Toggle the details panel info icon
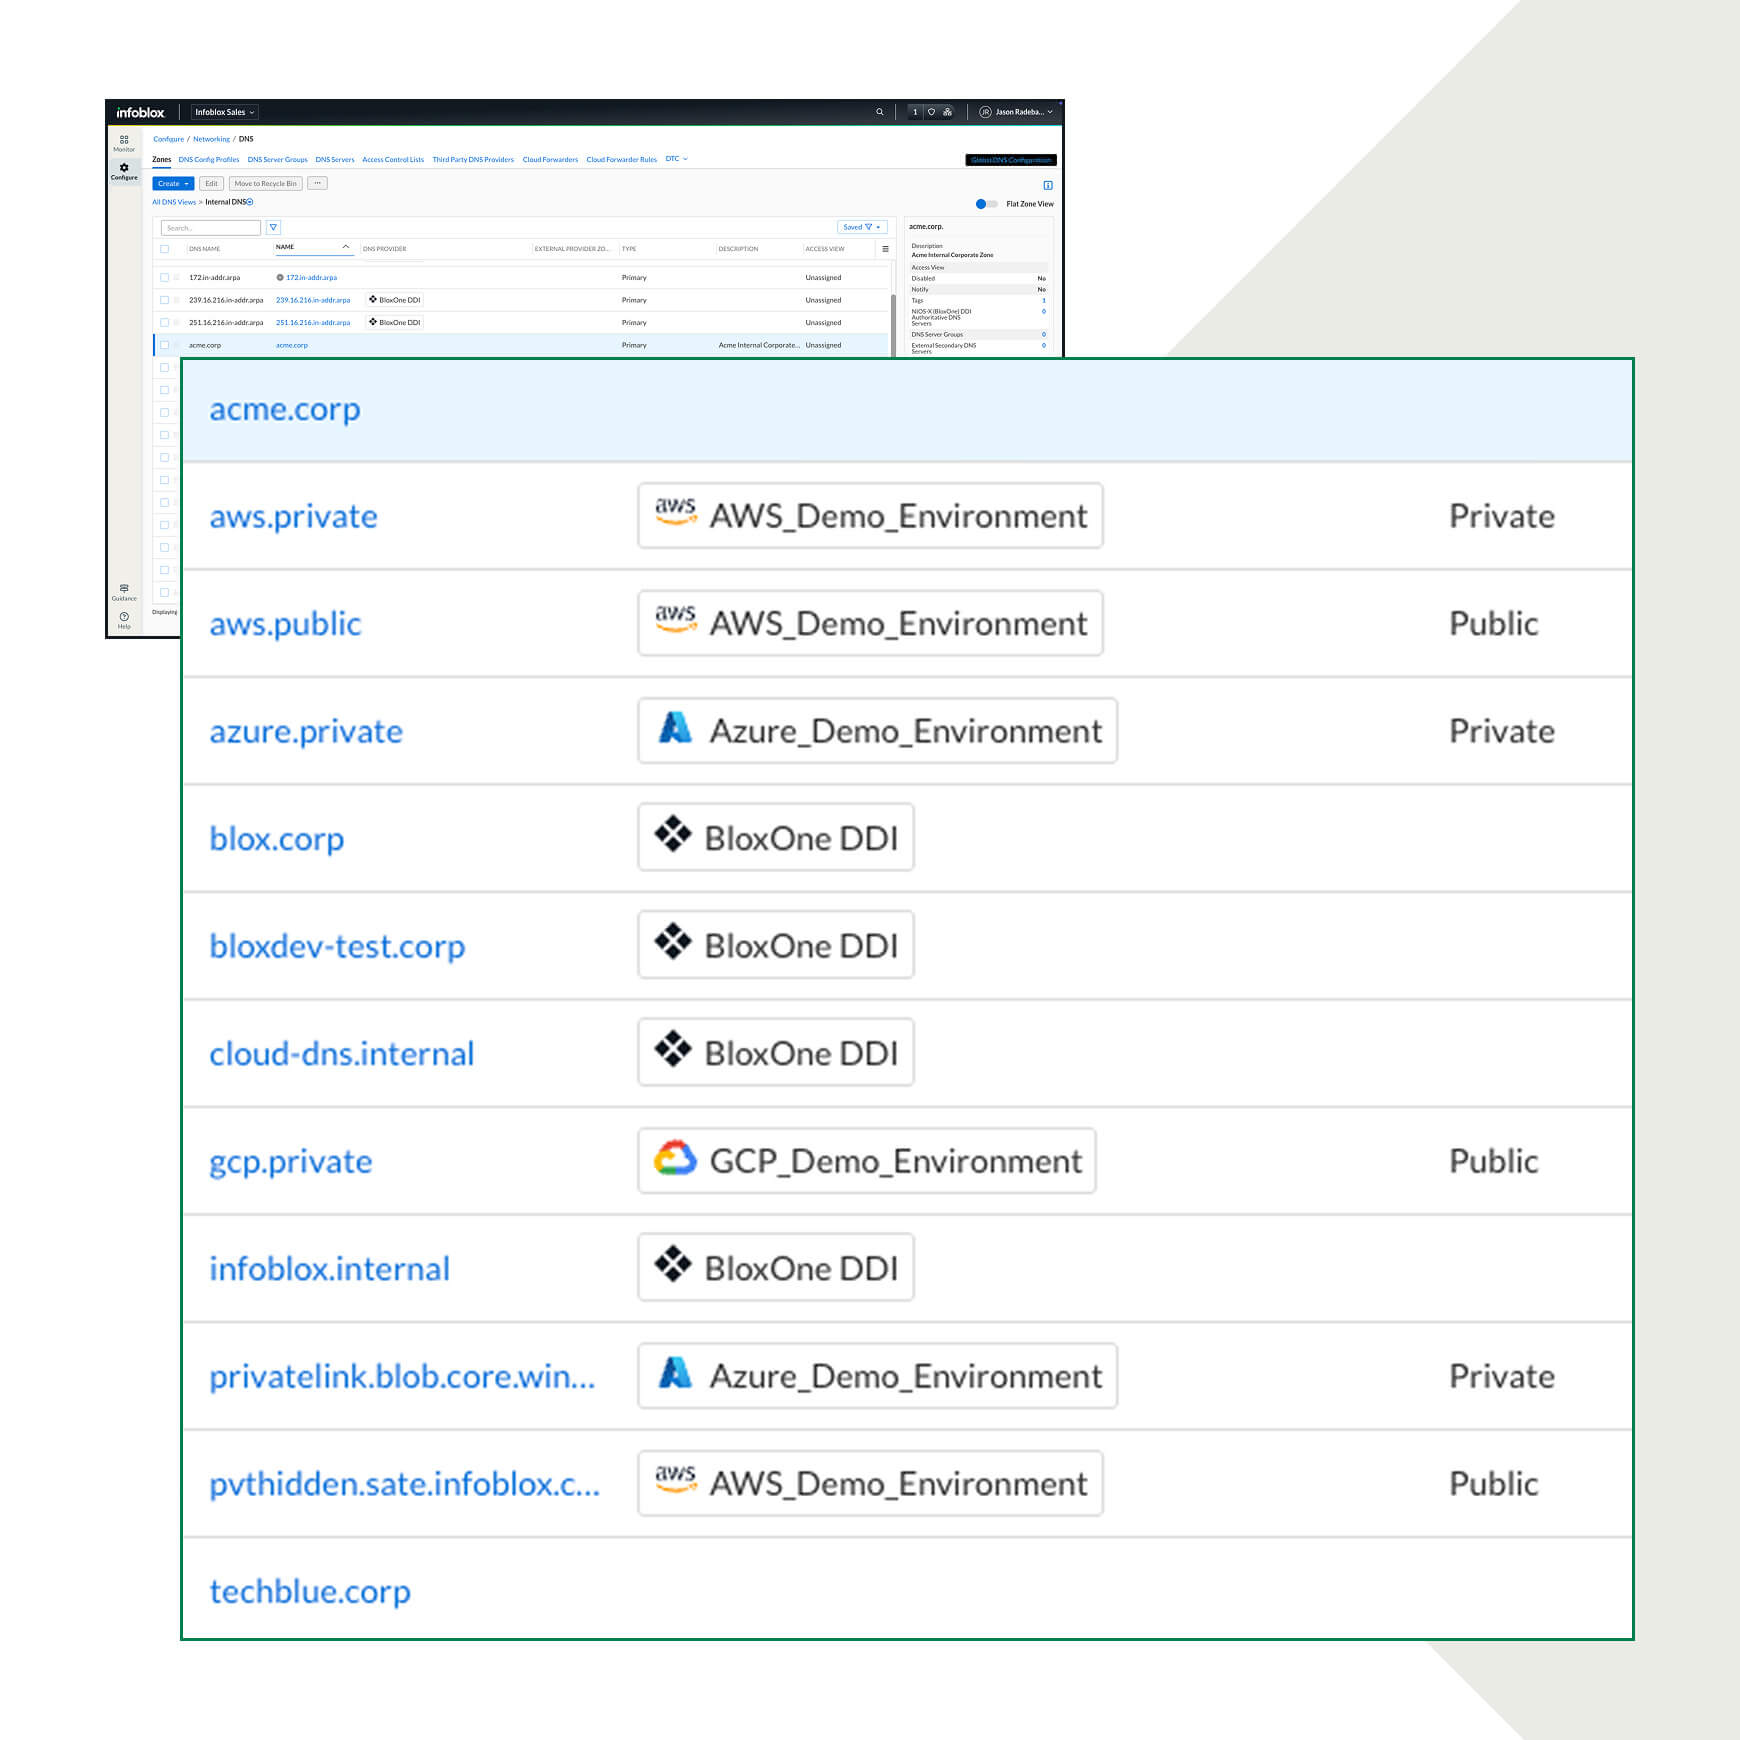Screen dimensions: 1740x1740 coord(1048,185)
